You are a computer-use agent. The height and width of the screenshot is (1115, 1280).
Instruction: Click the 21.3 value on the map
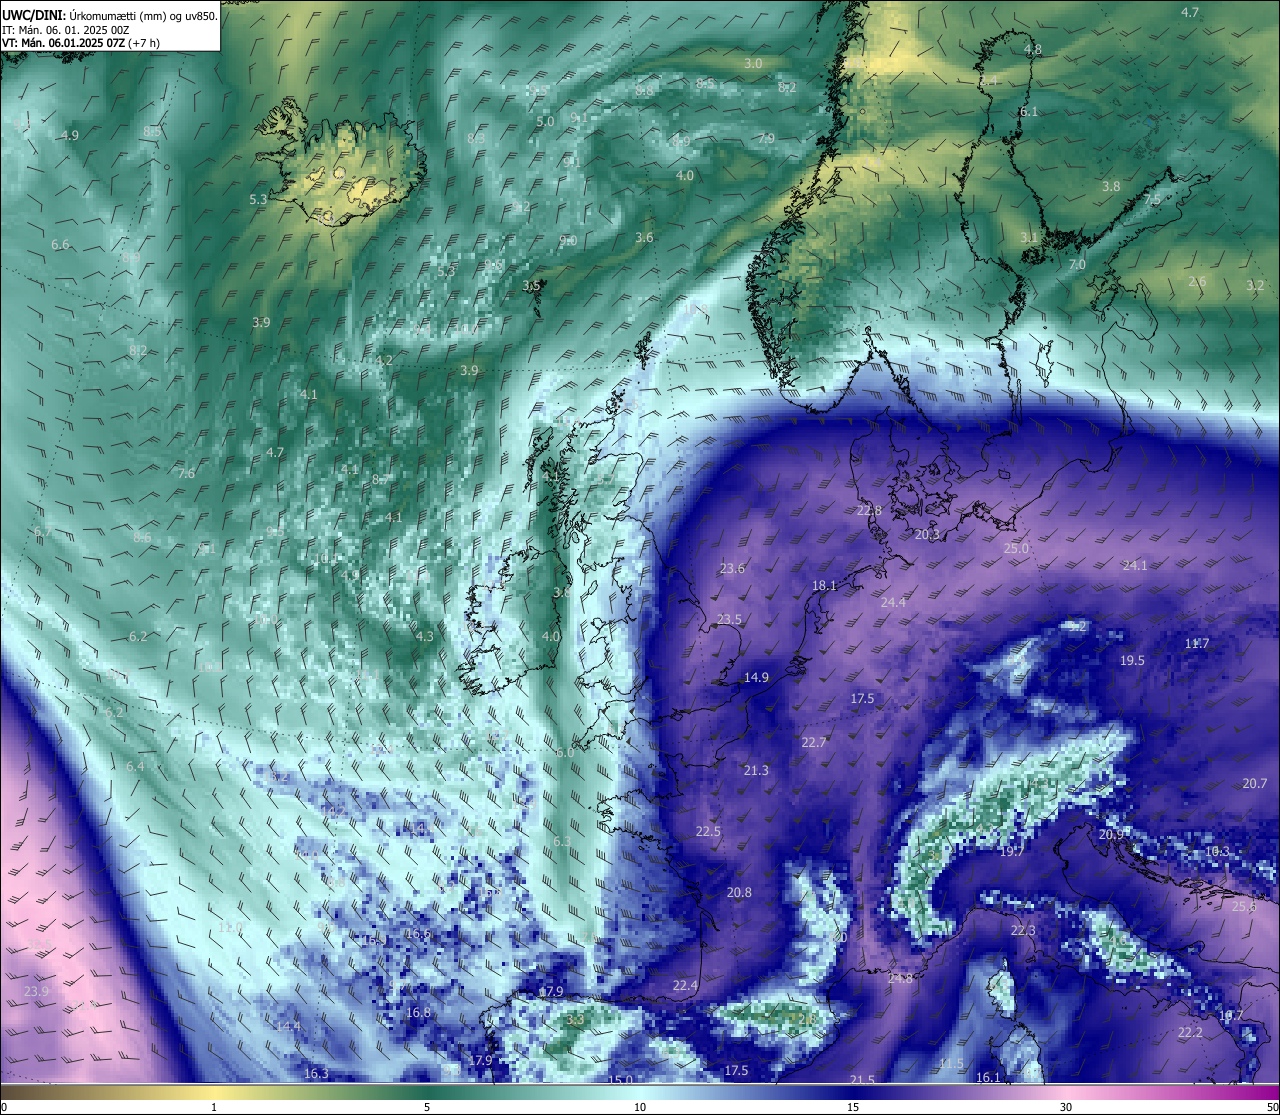pos(756,770)
